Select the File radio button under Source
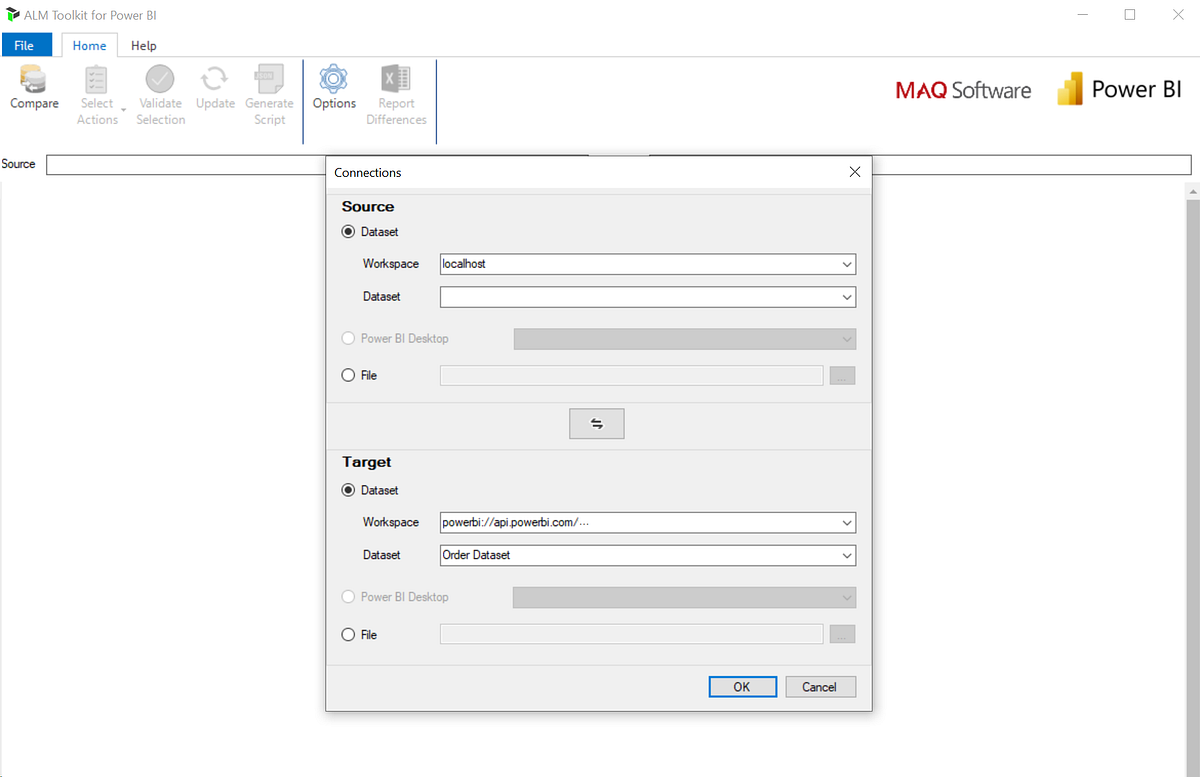1200x777 pixels. [348, 375]
